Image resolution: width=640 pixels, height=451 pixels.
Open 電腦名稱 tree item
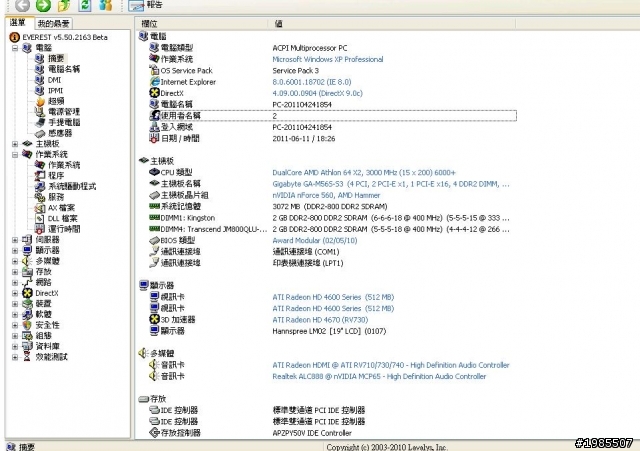64,69
